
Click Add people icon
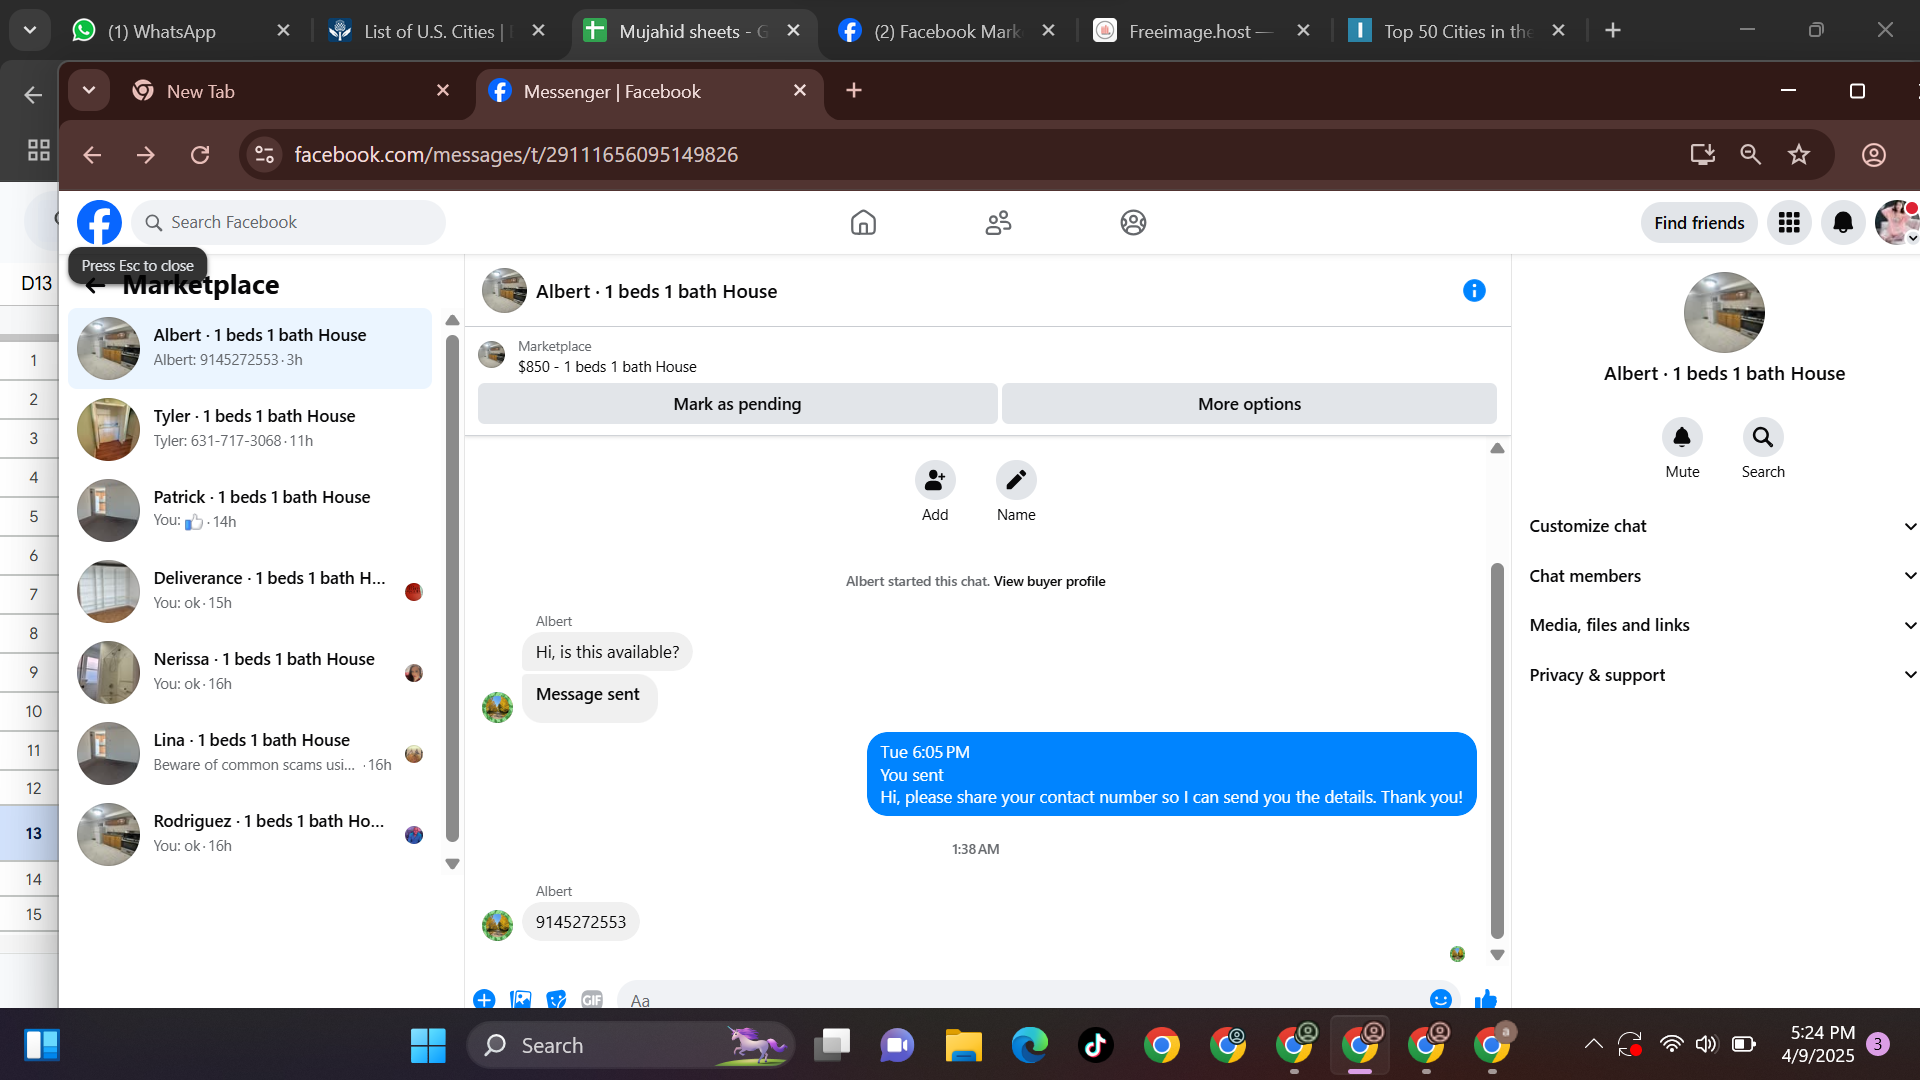coord(935,481)
